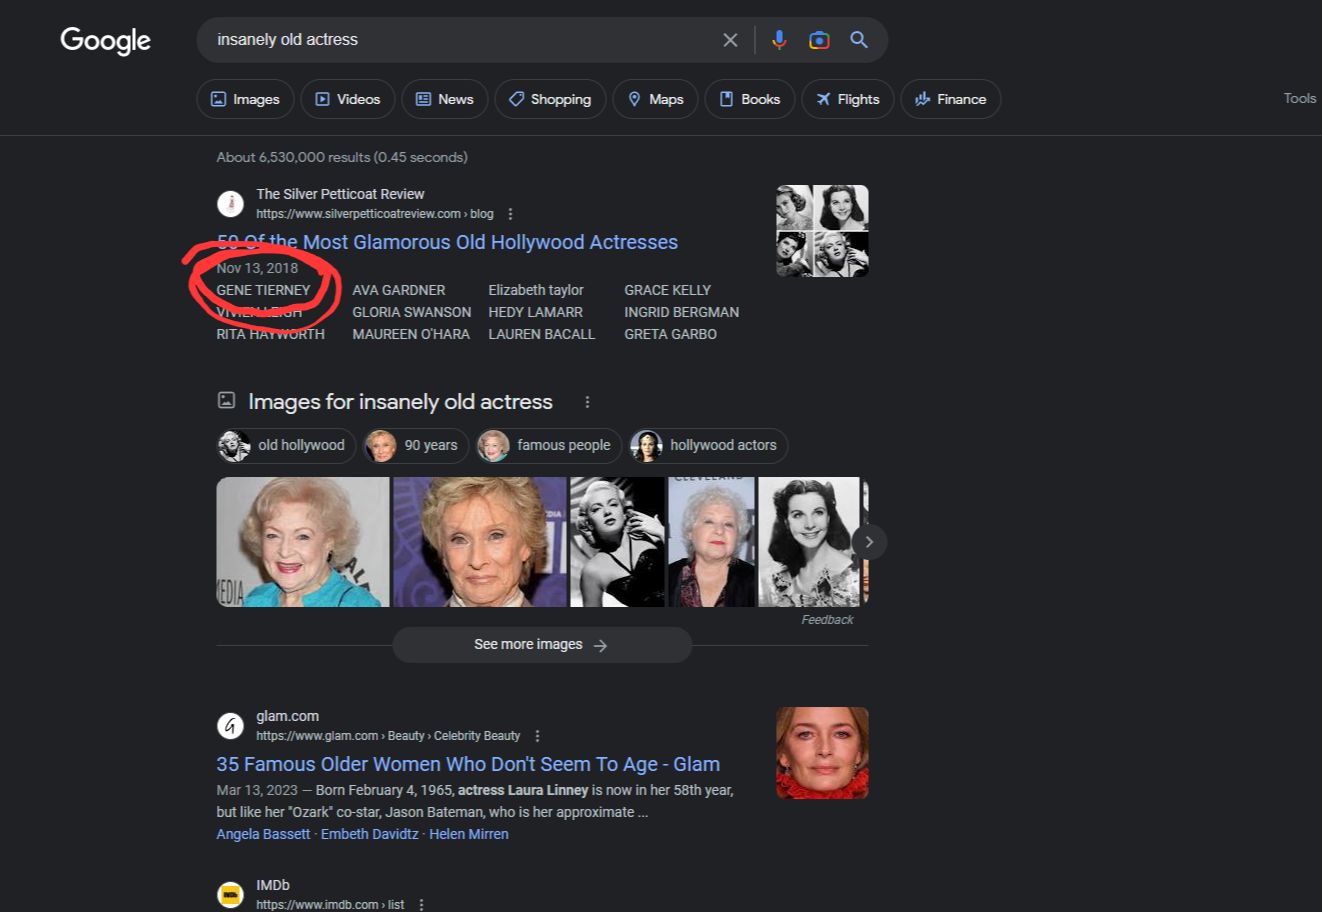Clear the search box with X icon
Screen dimensions: 1322x912
pyautogui.click(x=730, y=40)
